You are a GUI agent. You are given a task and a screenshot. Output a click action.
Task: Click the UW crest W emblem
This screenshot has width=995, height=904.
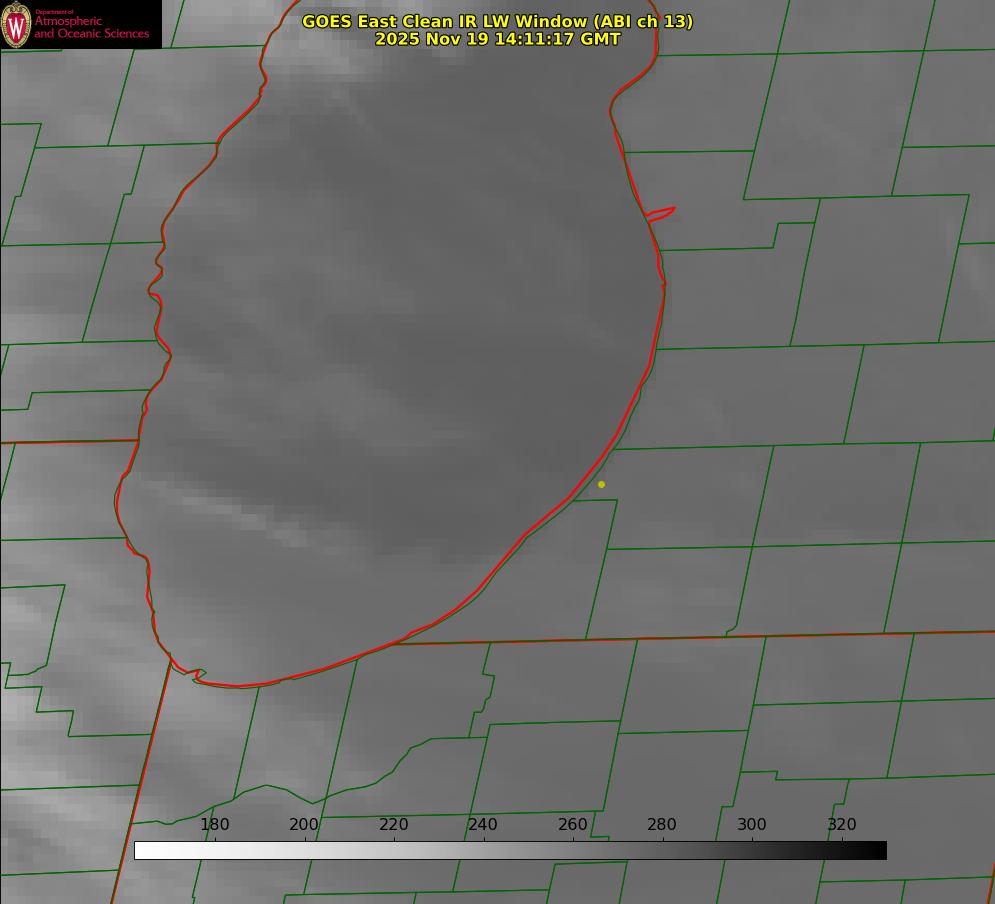16,25
